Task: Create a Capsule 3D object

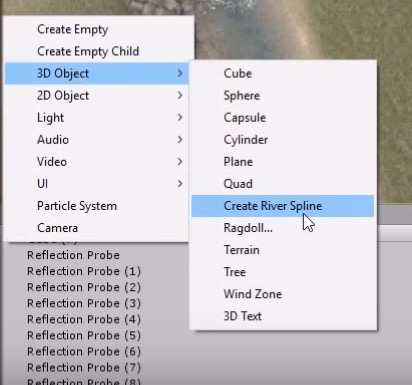Action: pos(283,118)
